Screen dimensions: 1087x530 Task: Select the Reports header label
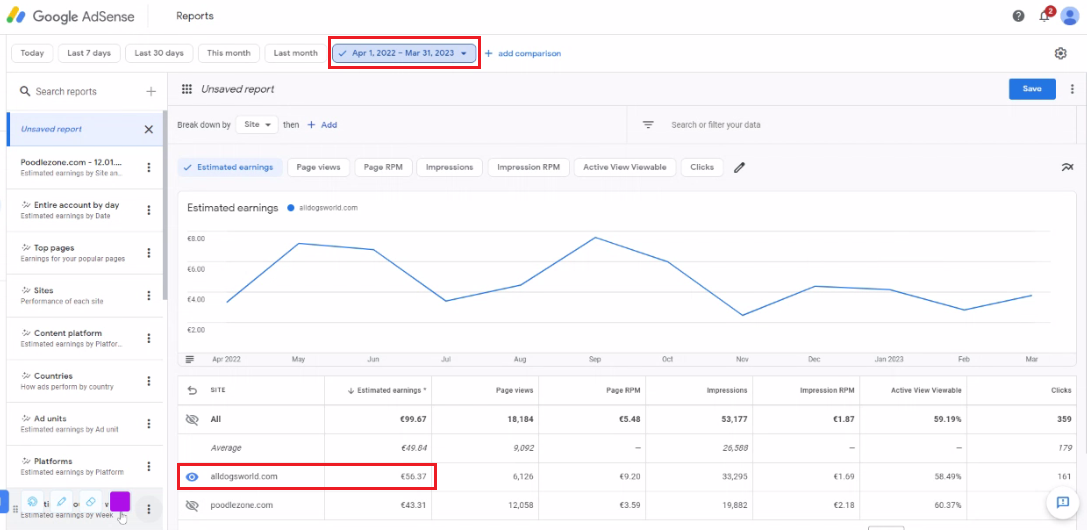pos(195,16)
